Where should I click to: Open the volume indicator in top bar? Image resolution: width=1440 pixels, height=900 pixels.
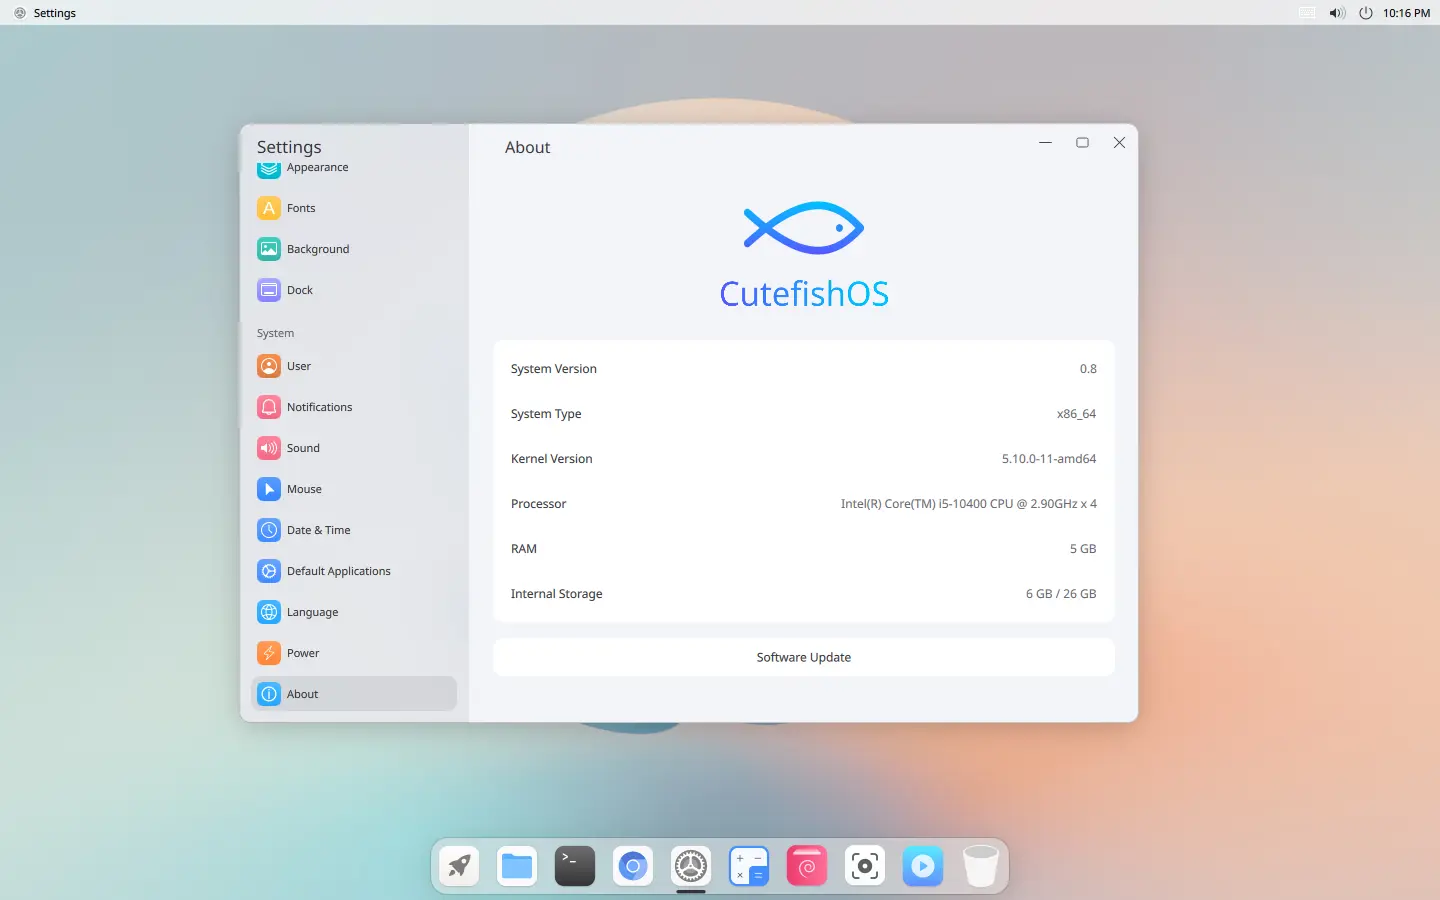coord(1337,13)
